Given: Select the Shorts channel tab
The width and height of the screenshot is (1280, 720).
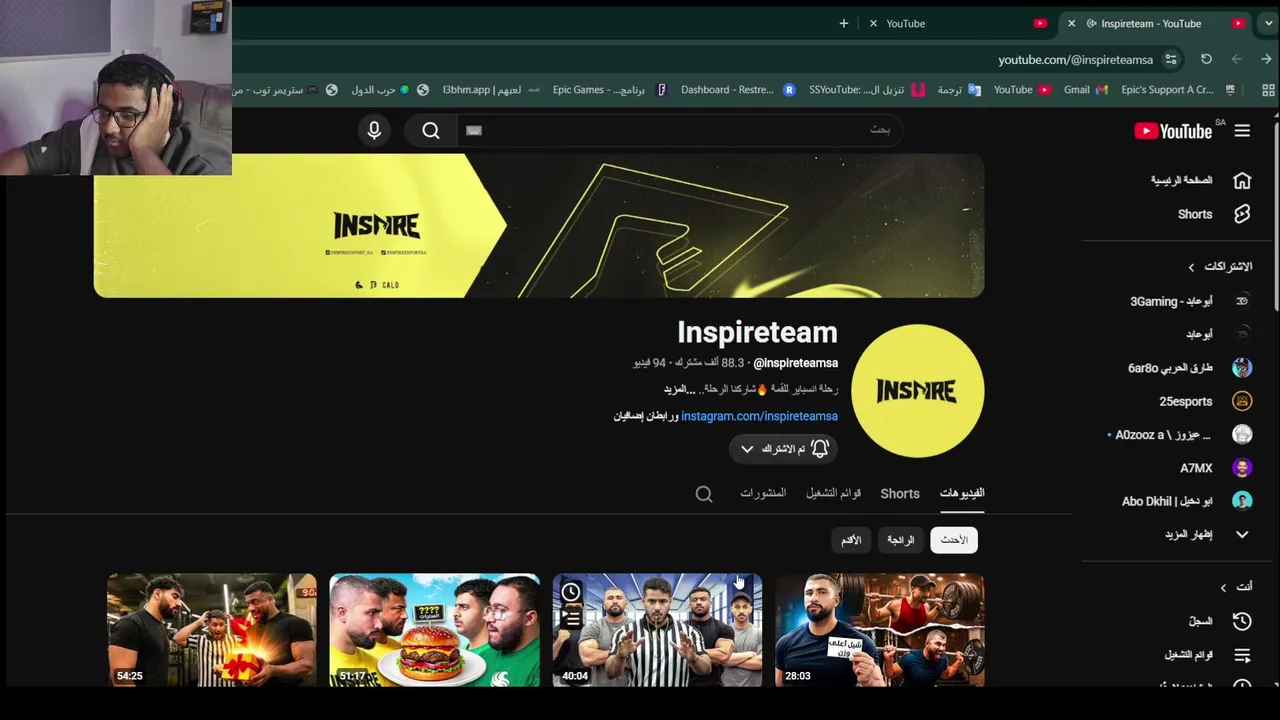Looking at the screenshot, I should pyautogui.click(x=900, y=493).
